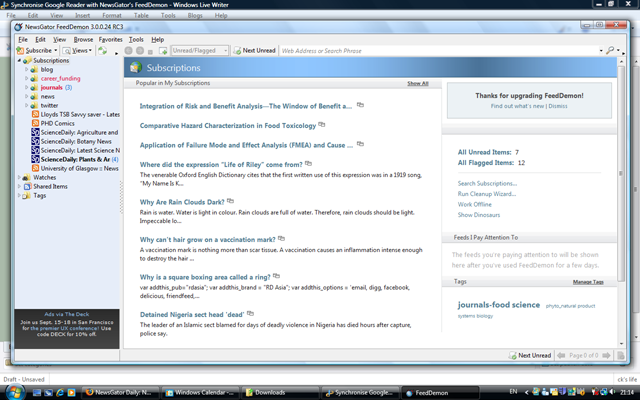Select ScienceDaily: Plants & Ar feed
This screenshot has height=400, width=640.
(75, 159)
